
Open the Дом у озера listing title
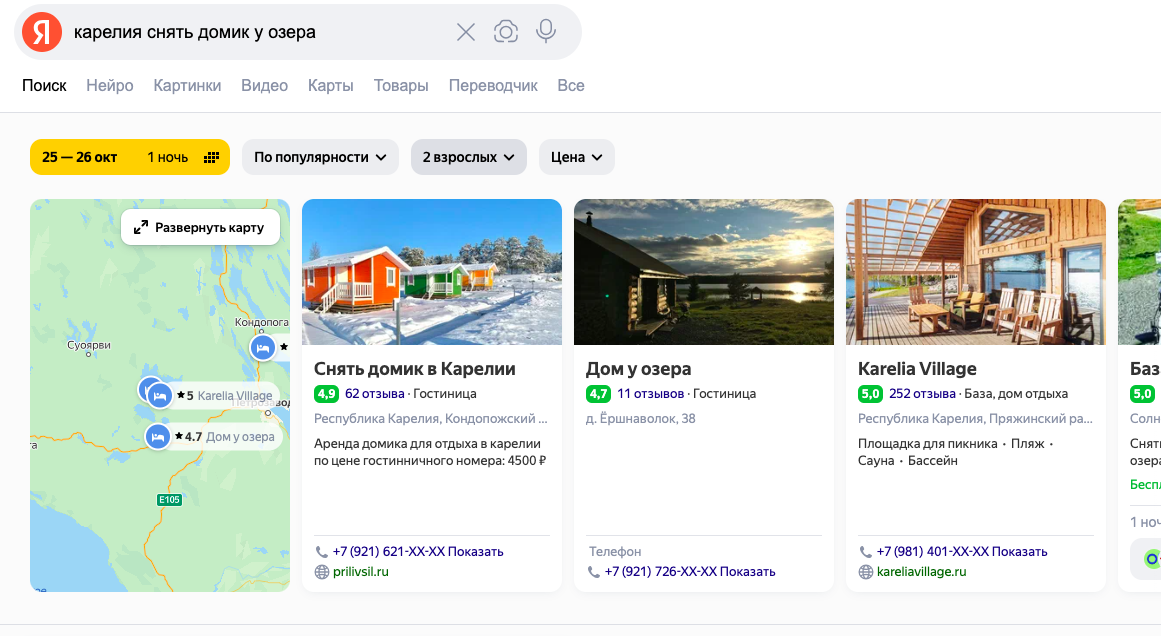pyautogui.click(x=638, y=369)
